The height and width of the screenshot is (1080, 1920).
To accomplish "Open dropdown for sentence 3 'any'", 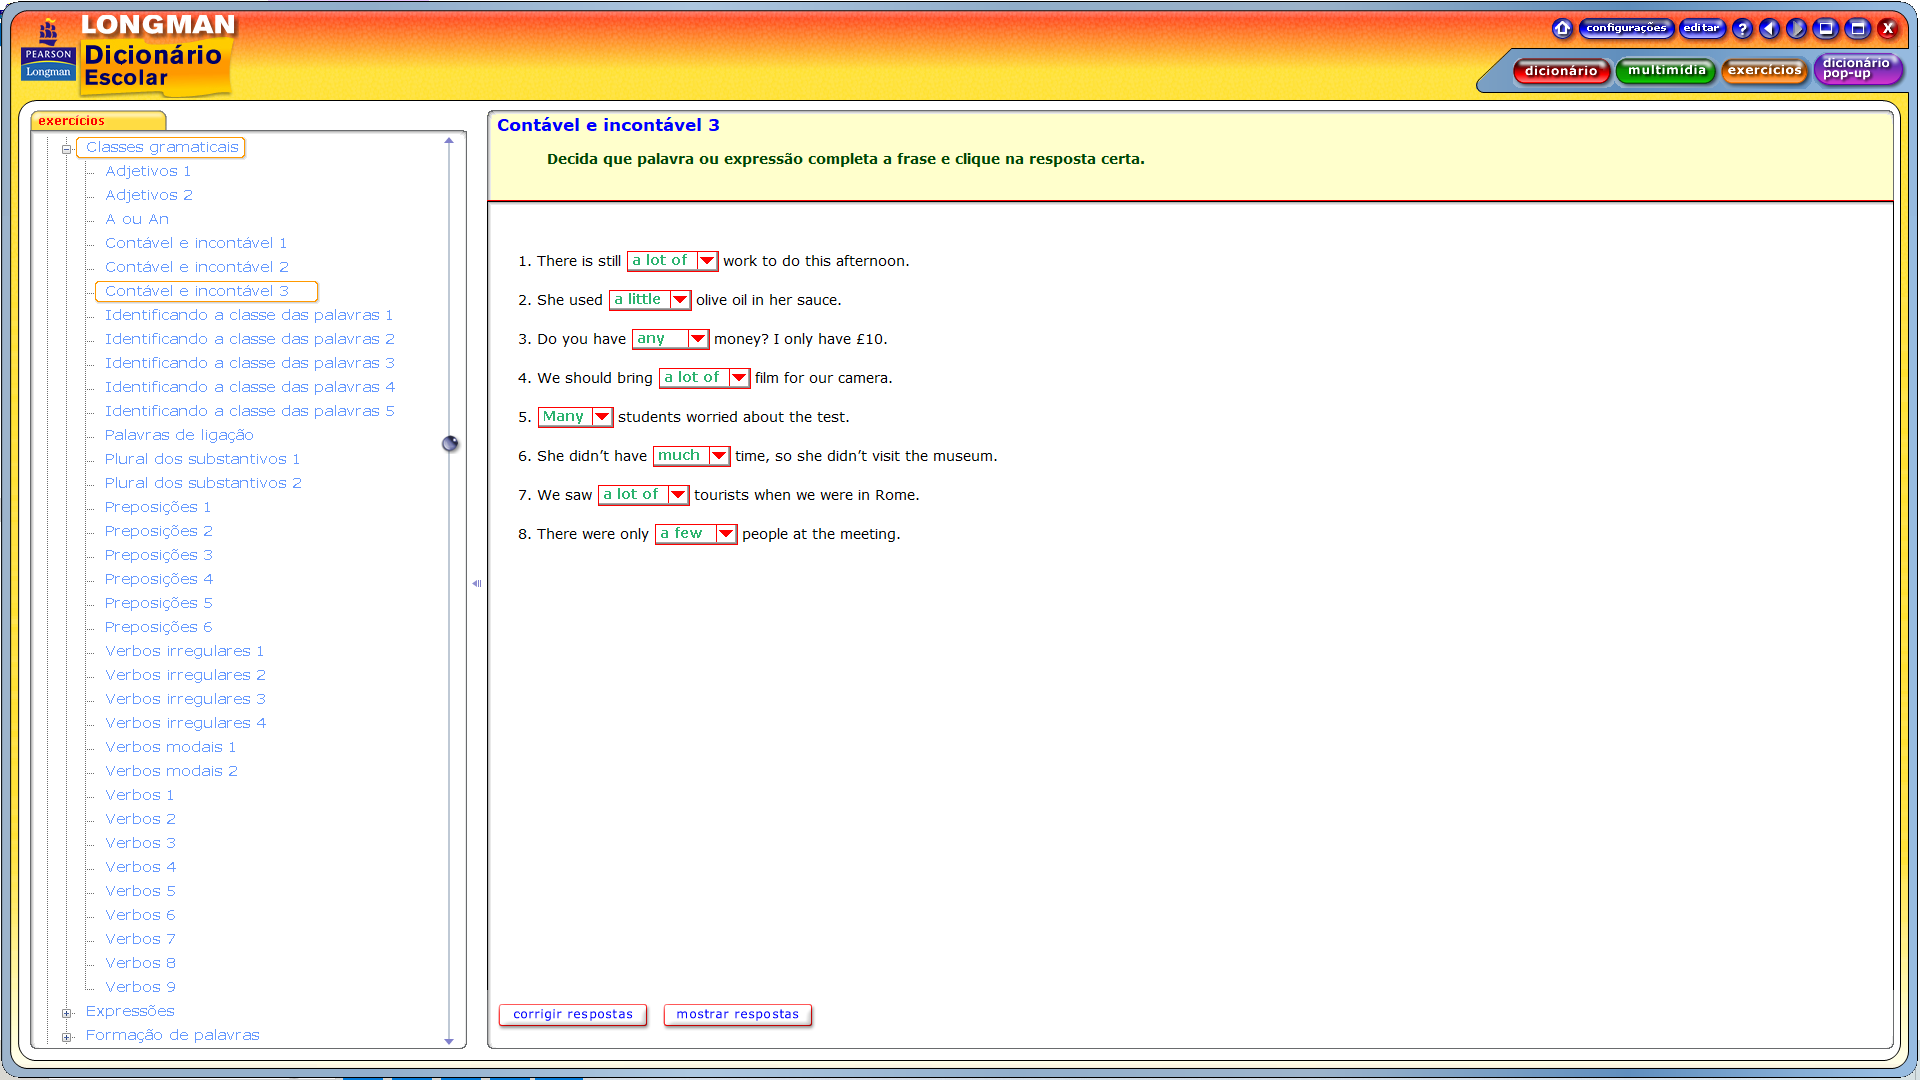I will coord(698,339).
